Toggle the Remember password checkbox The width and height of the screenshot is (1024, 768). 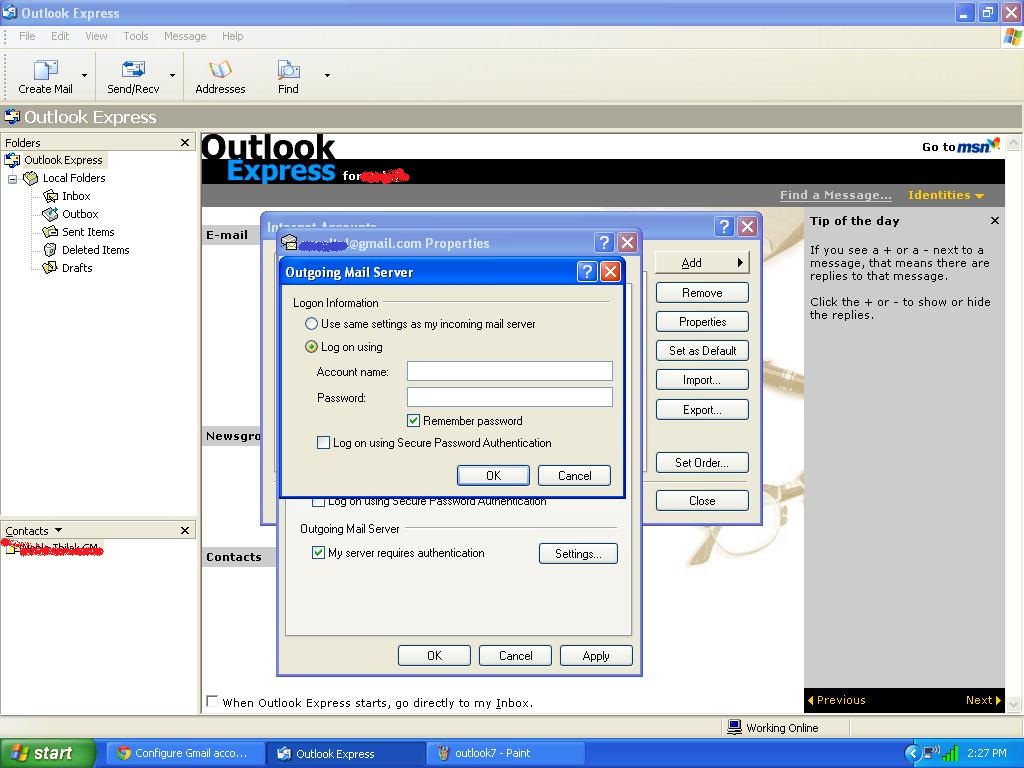tap(413, 421)
